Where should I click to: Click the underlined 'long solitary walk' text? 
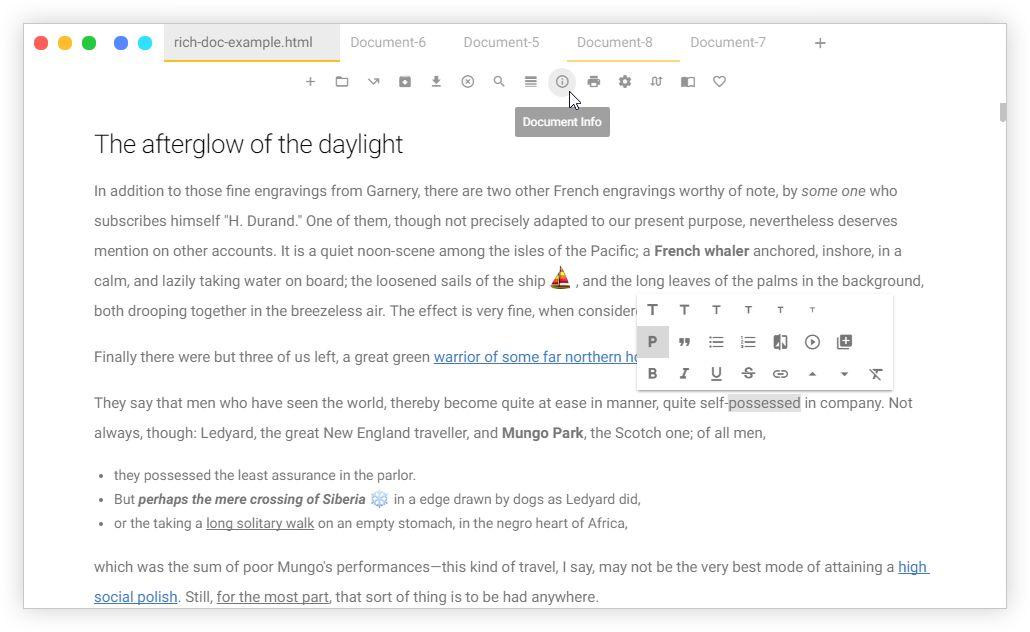click(x=260, y=523)
